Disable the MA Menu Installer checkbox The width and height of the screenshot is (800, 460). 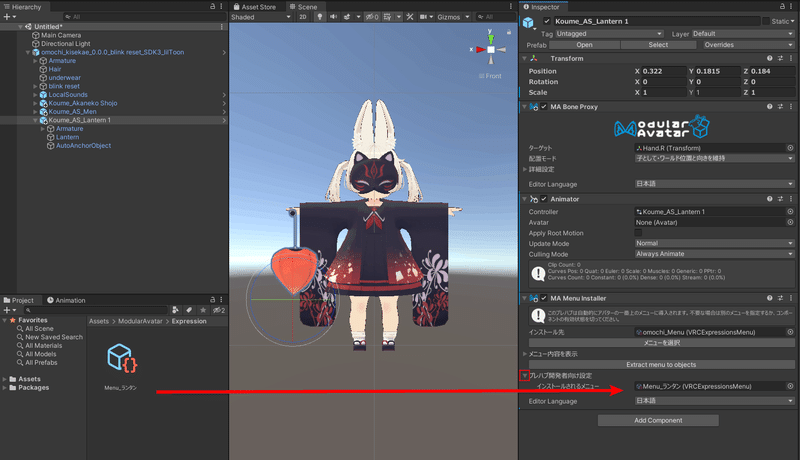click(544, 298)
